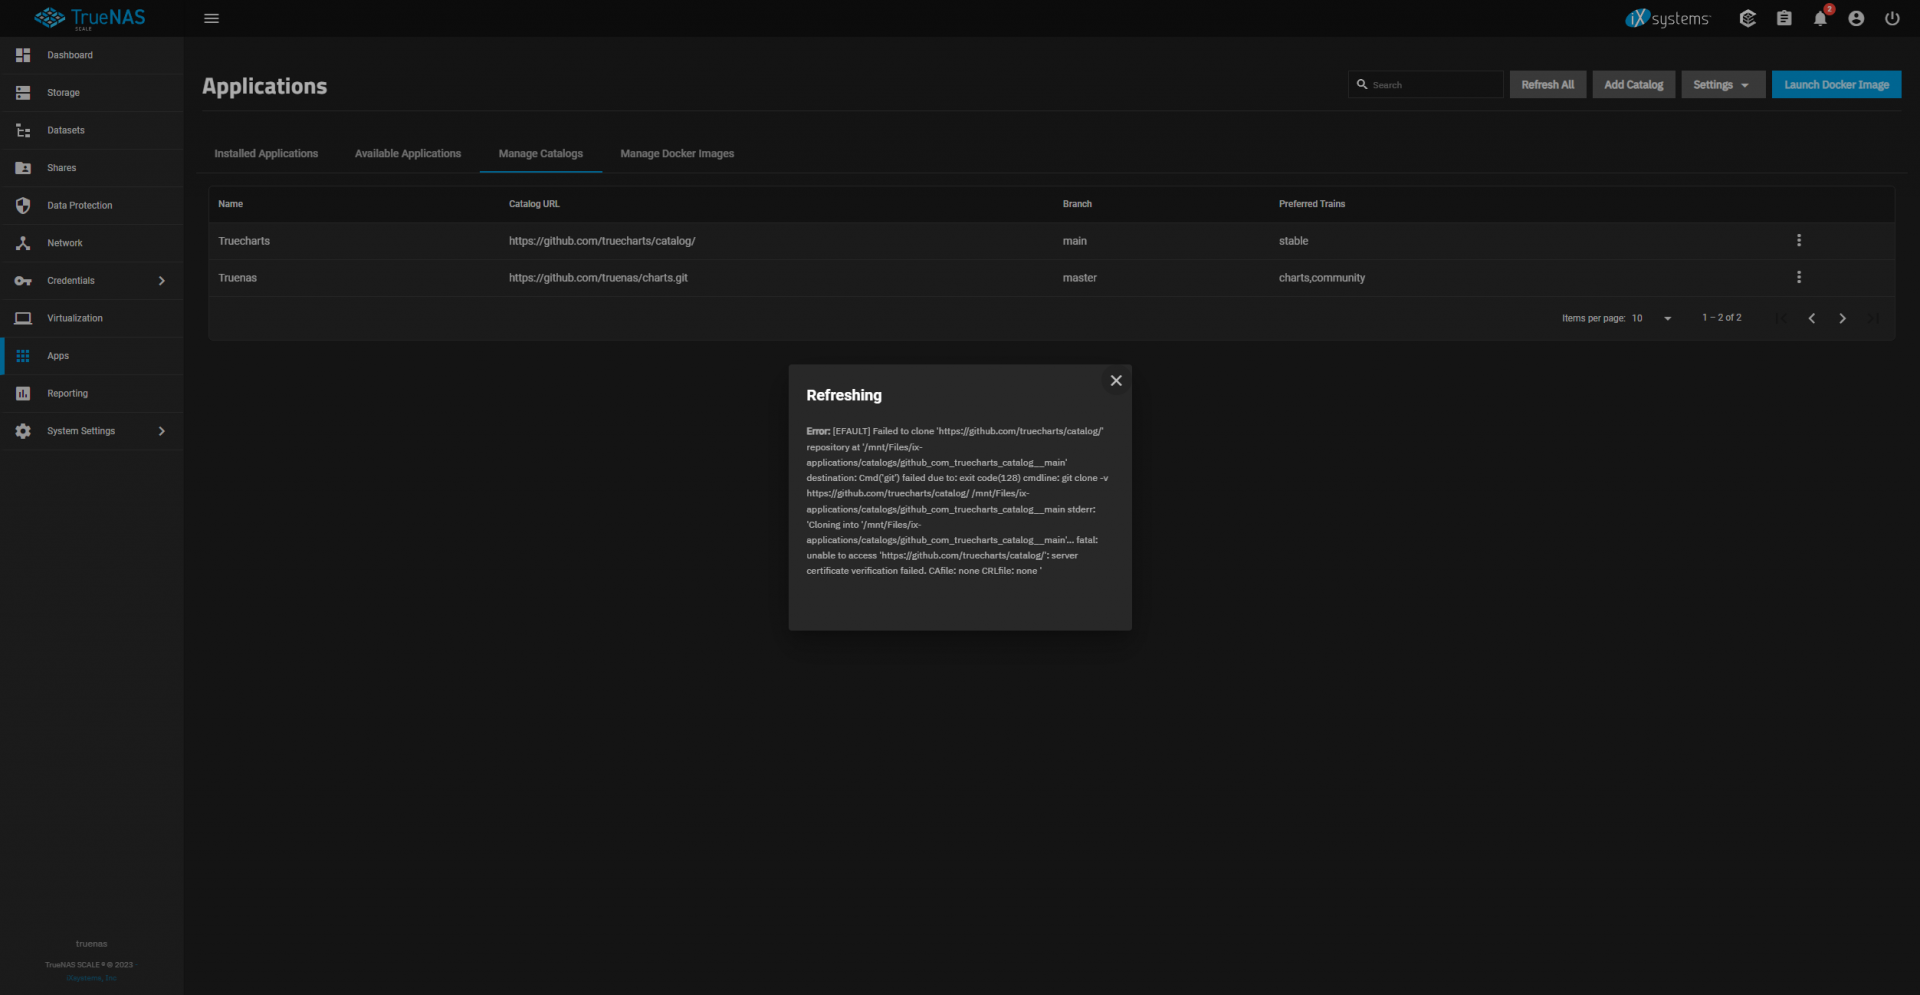Screen dimensions: 1920x995
Task: Open the alerts bell icon
Action: tap(1820, 18)
